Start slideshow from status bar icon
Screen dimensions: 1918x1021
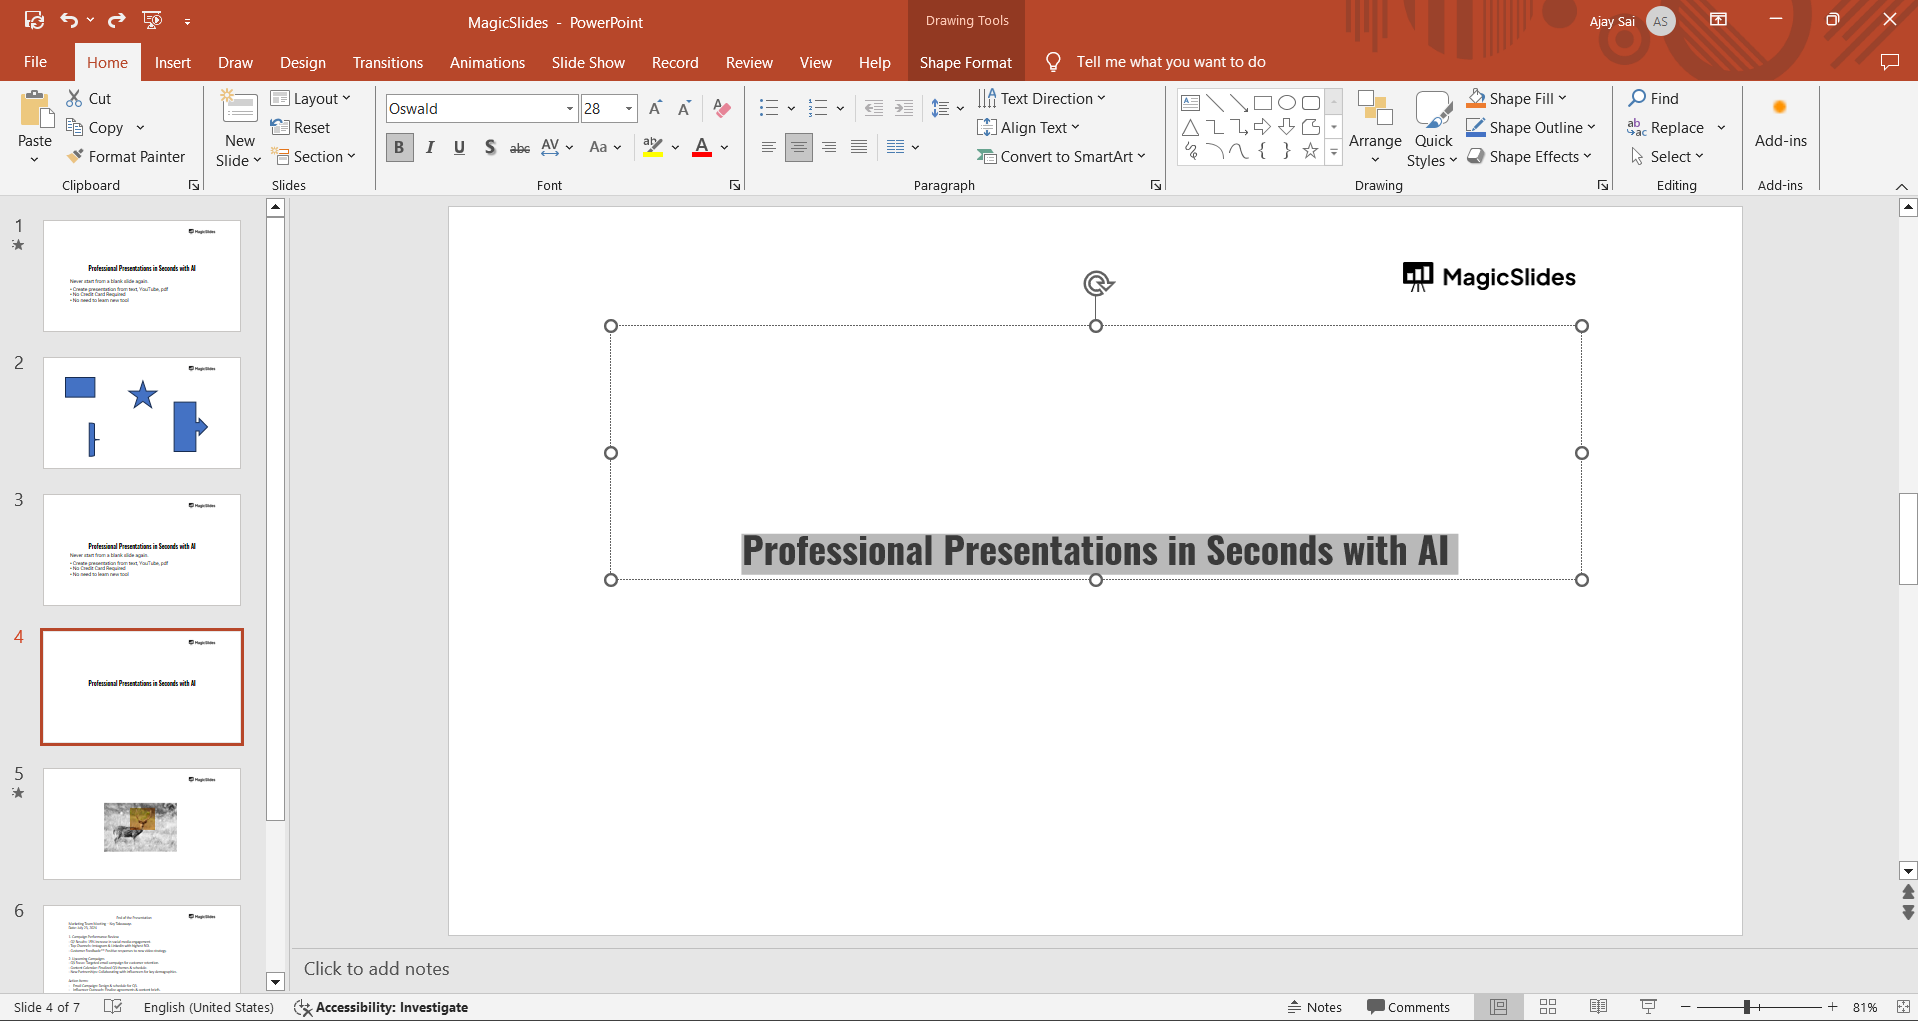(1648, 1007)
